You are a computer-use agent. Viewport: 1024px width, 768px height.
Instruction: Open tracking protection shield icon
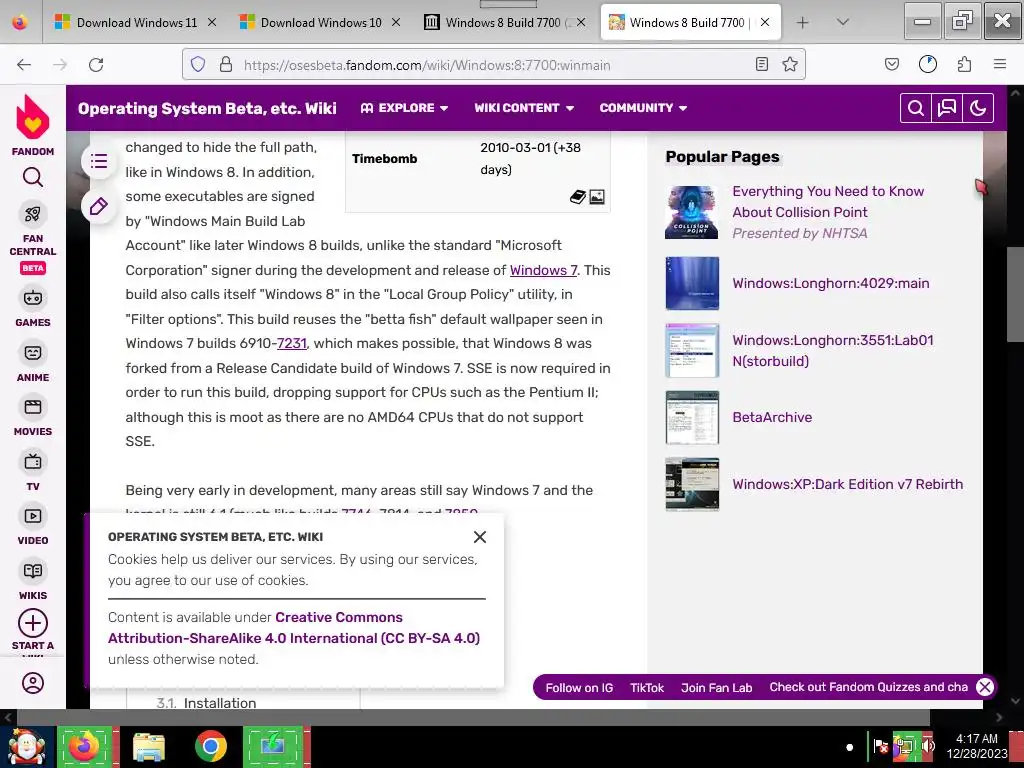(x=198, y=65)
